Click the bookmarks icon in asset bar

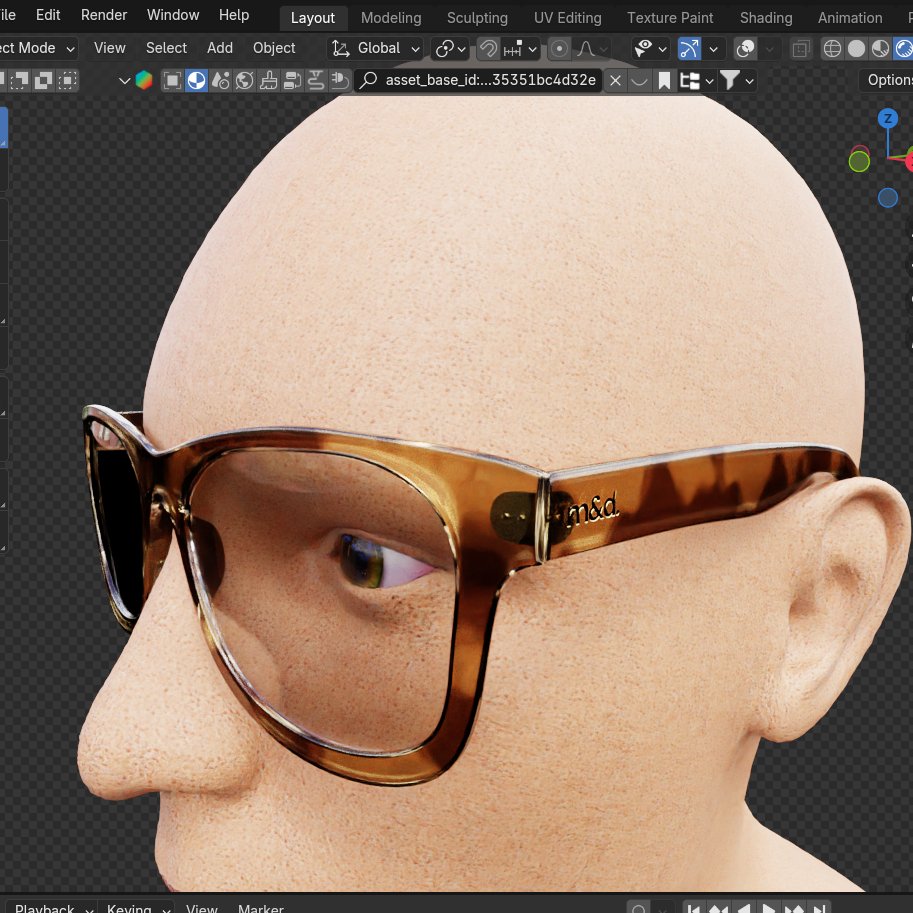coord(664,80)
